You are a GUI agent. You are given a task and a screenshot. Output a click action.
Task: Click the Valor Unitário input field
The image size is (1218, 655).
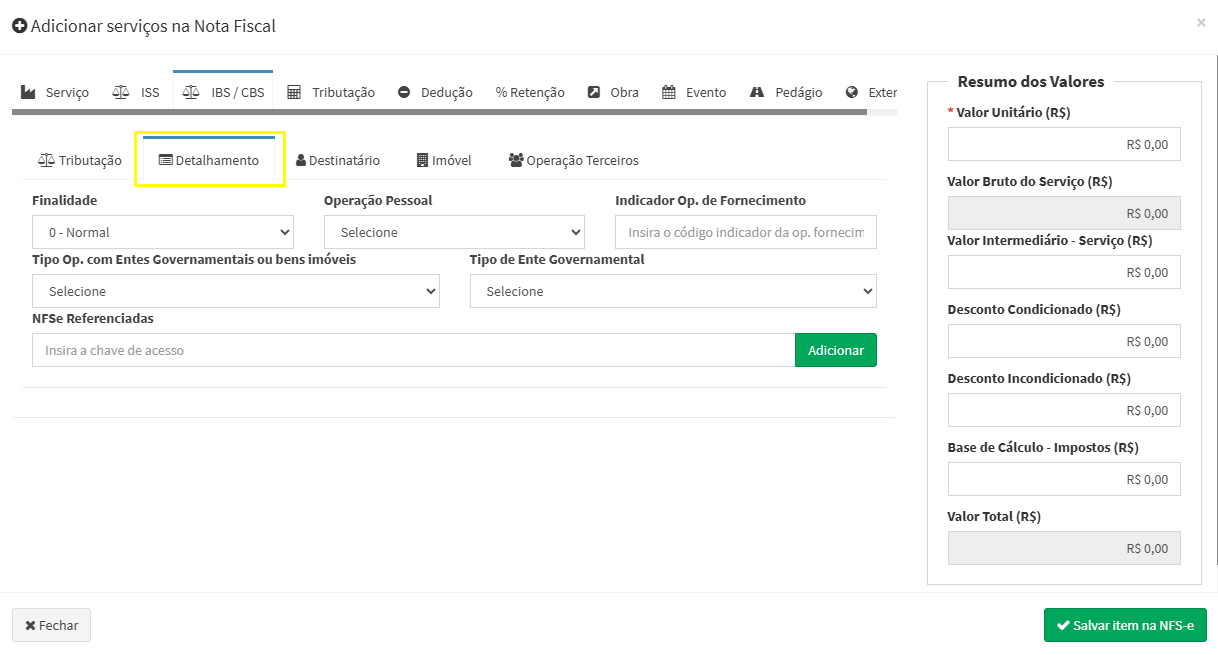tap(1064, 144)
